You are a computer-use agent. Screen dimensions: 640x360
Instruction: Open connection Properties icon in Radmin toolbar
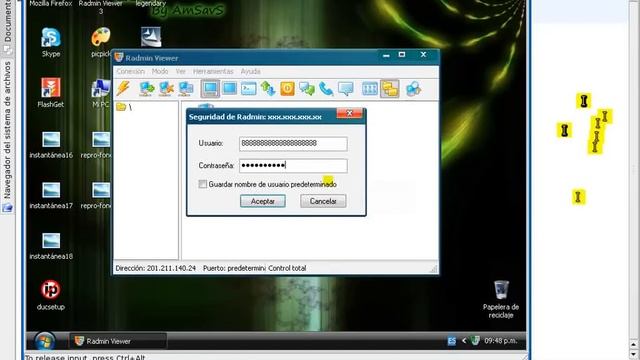pyautogui.click(x=186, y=89)
